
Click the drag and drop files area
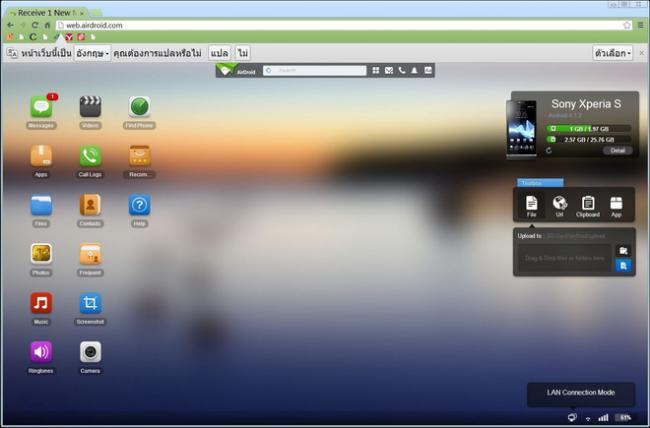(564, 258)
